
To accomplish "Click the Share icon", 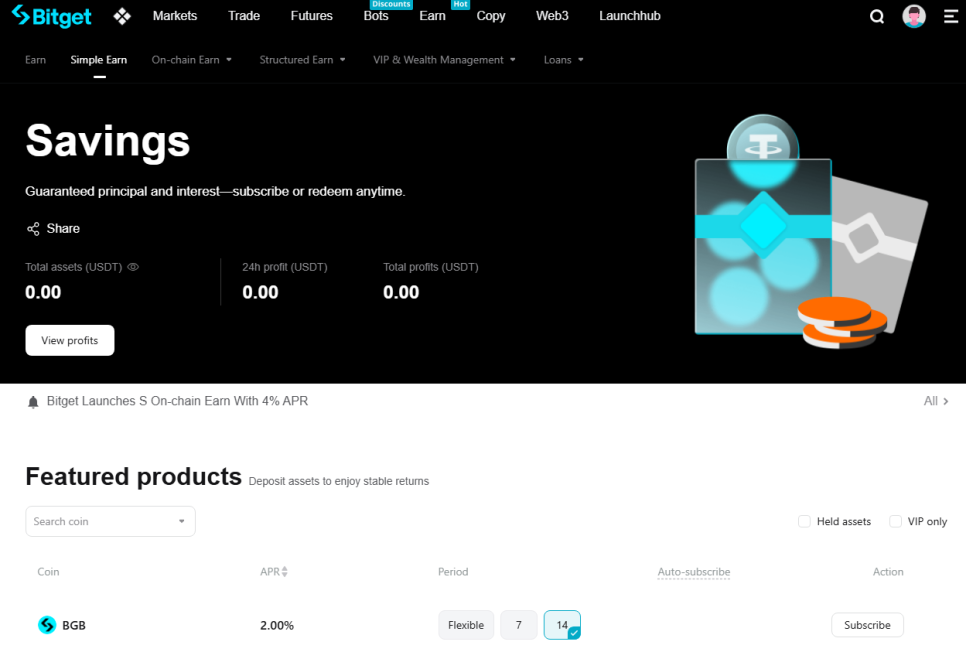I will click(x=33, y=229).
